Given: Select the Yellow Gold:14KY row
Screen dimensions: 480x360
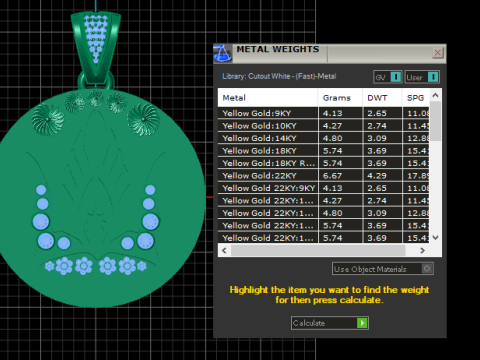Looking at the screenshot, I should point(324,138).
